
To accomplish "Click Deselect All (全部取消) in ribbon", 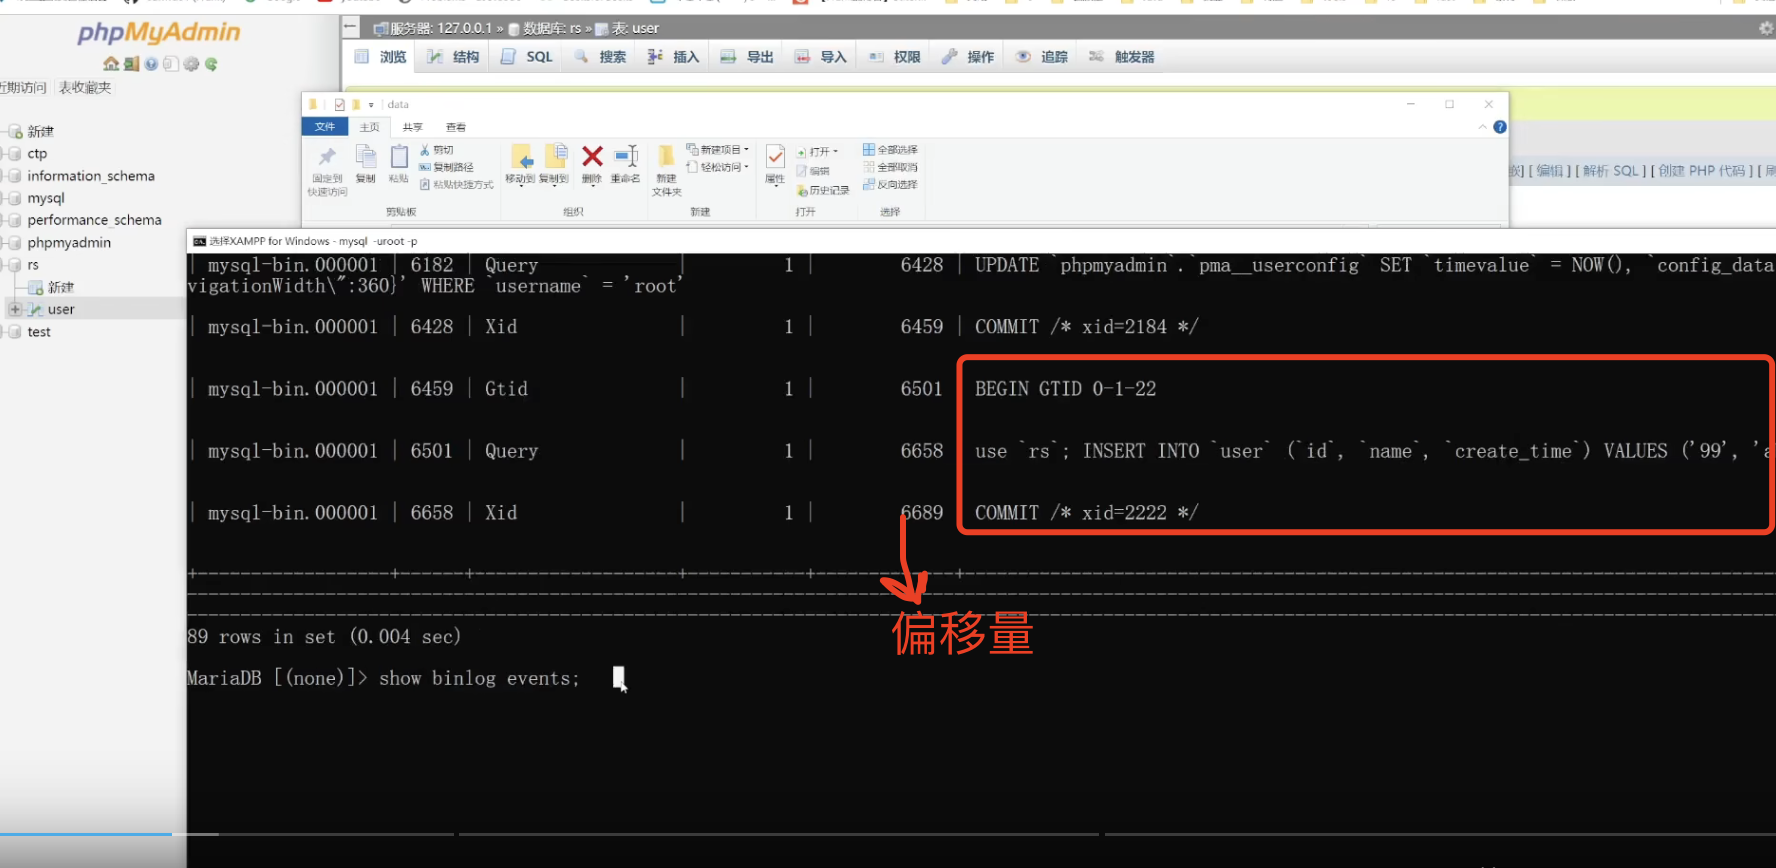I will tap(891, 167).
